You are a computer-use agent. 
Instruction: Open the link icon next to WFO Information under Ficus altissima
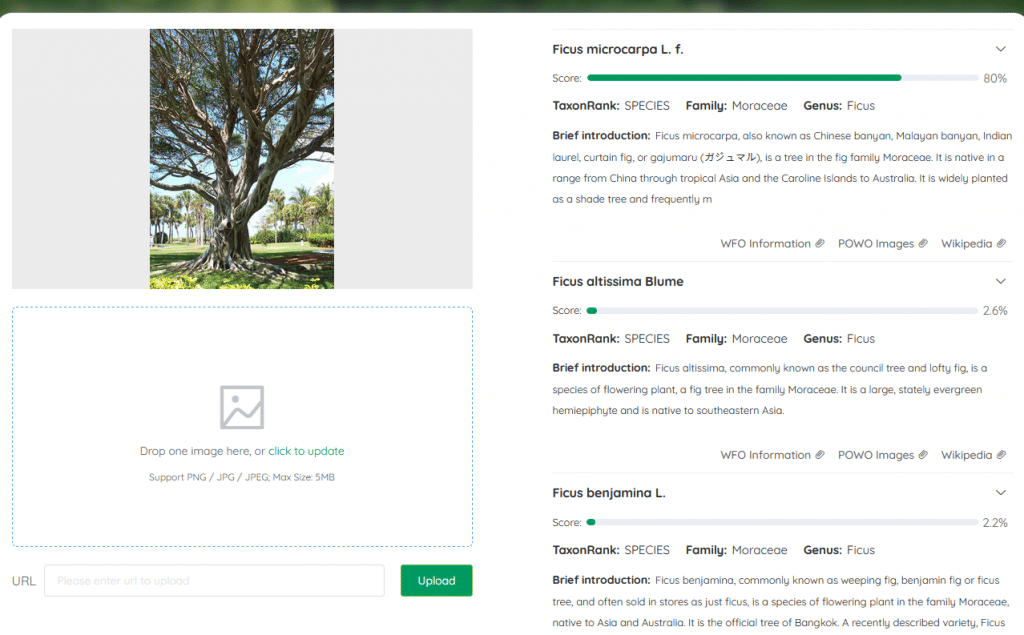[x=820, y=455]
